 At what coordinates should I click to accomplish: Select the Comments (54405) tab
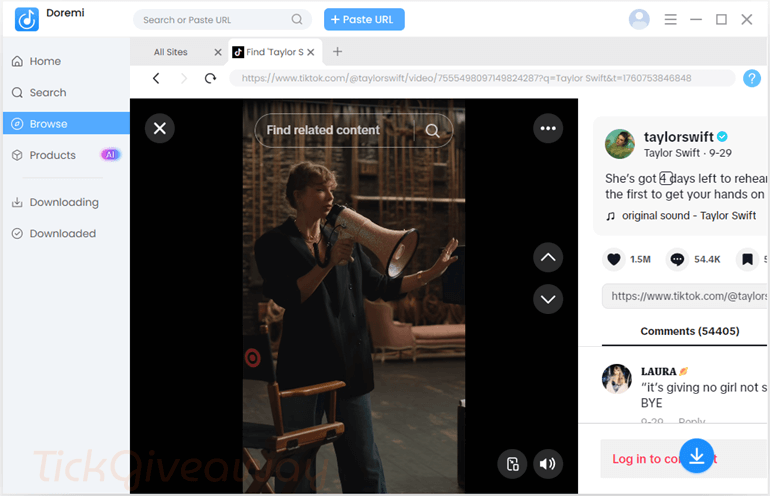689,331
